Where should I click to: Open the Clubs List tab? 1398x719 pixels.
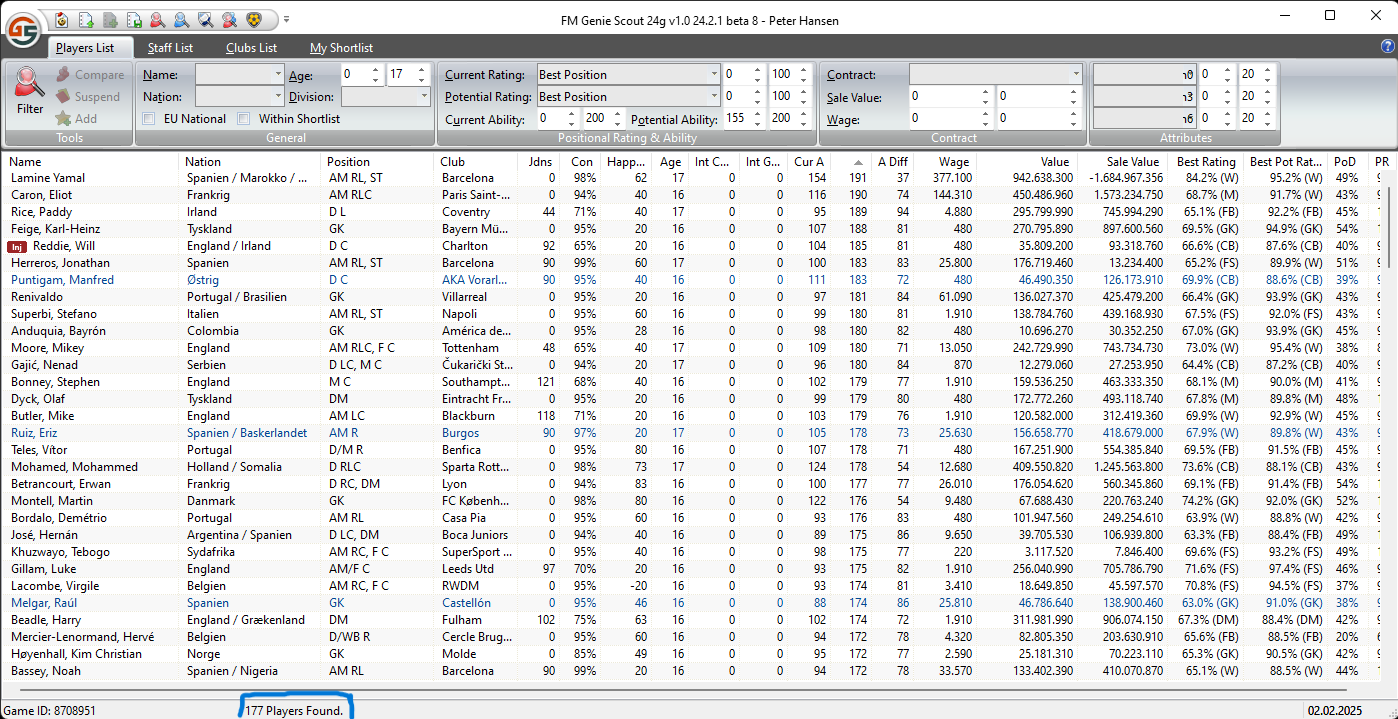coord(251,48)
